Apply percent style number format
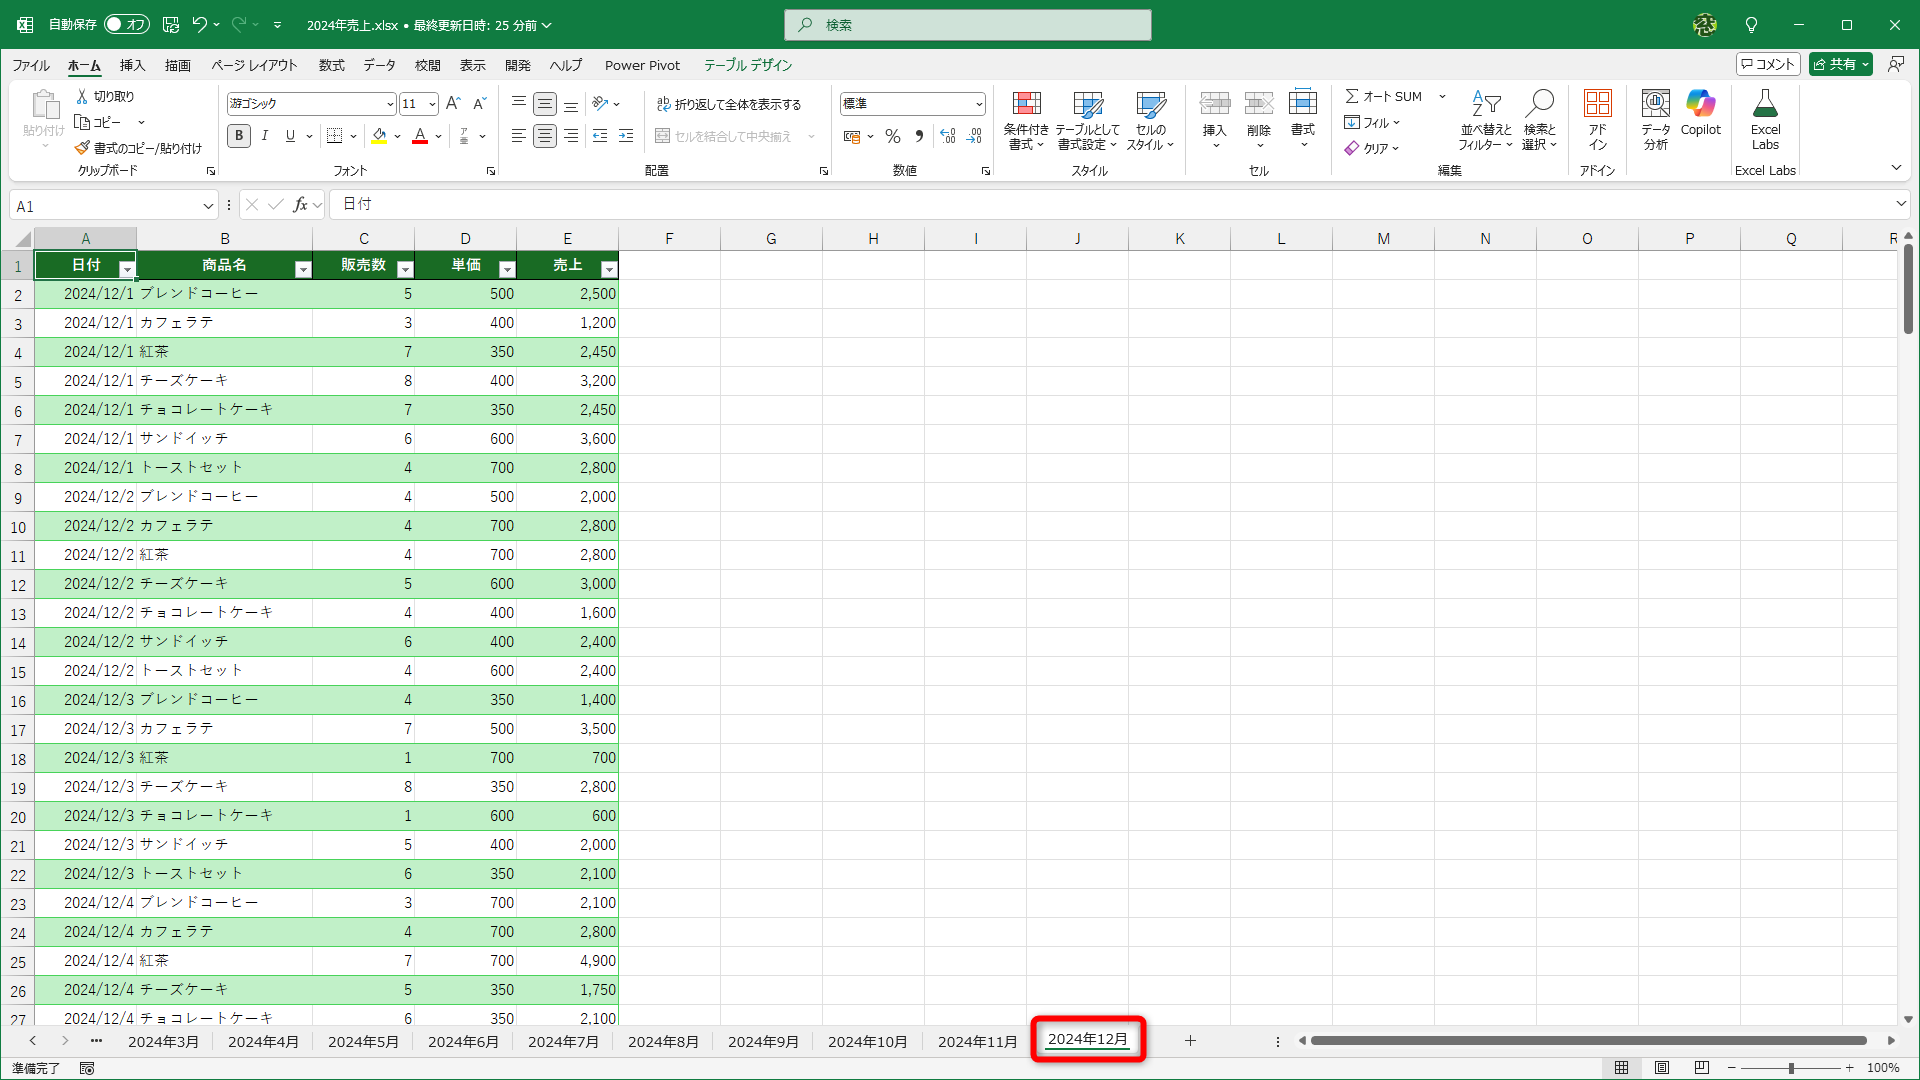This screenshot has width=1920, height=1080. click(893, 137)
